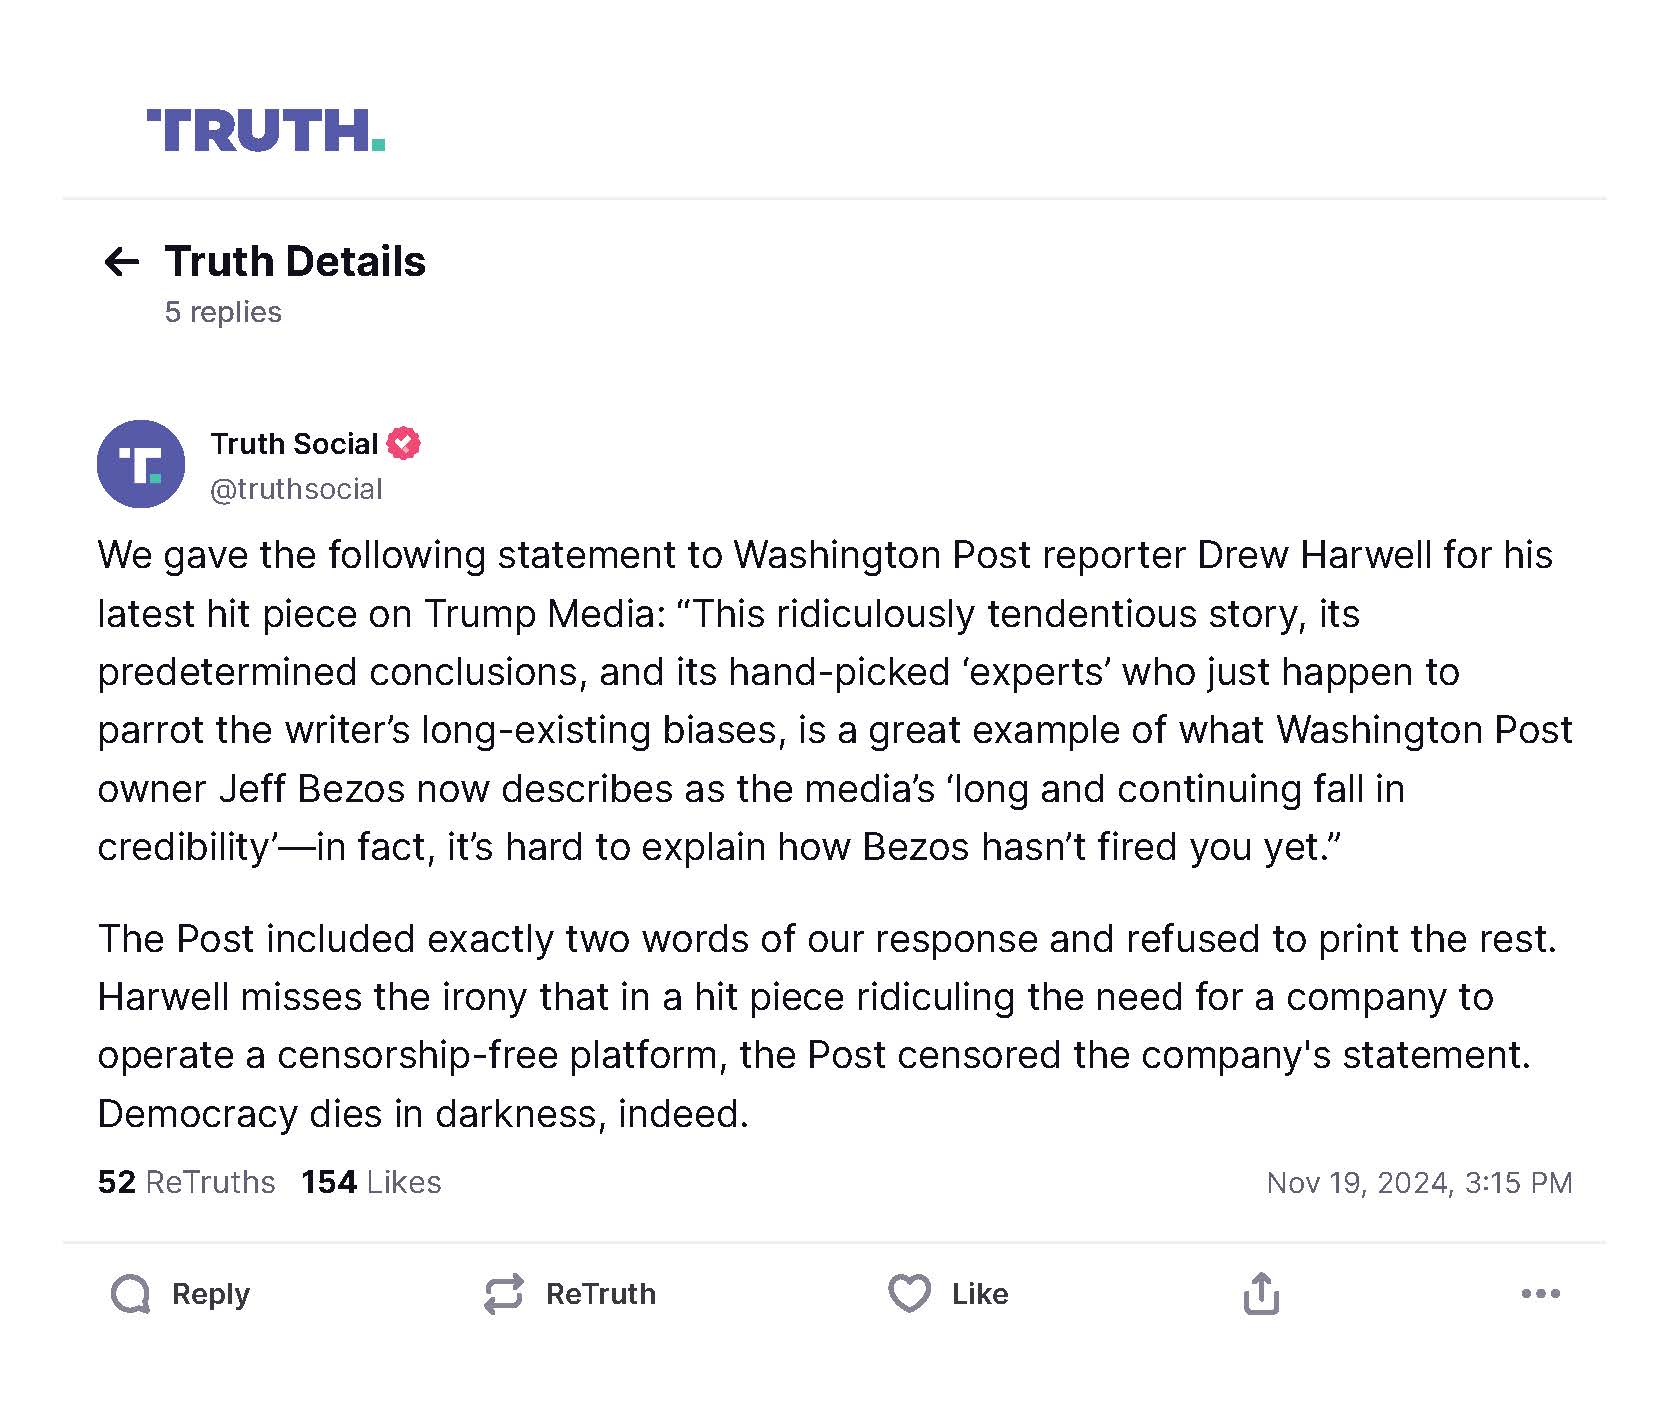Open the TRUTH logo homepage link
Image resolution: width=1664 pixels, height=1406 pixels.
pyautogui.click(x=266, y=131)
